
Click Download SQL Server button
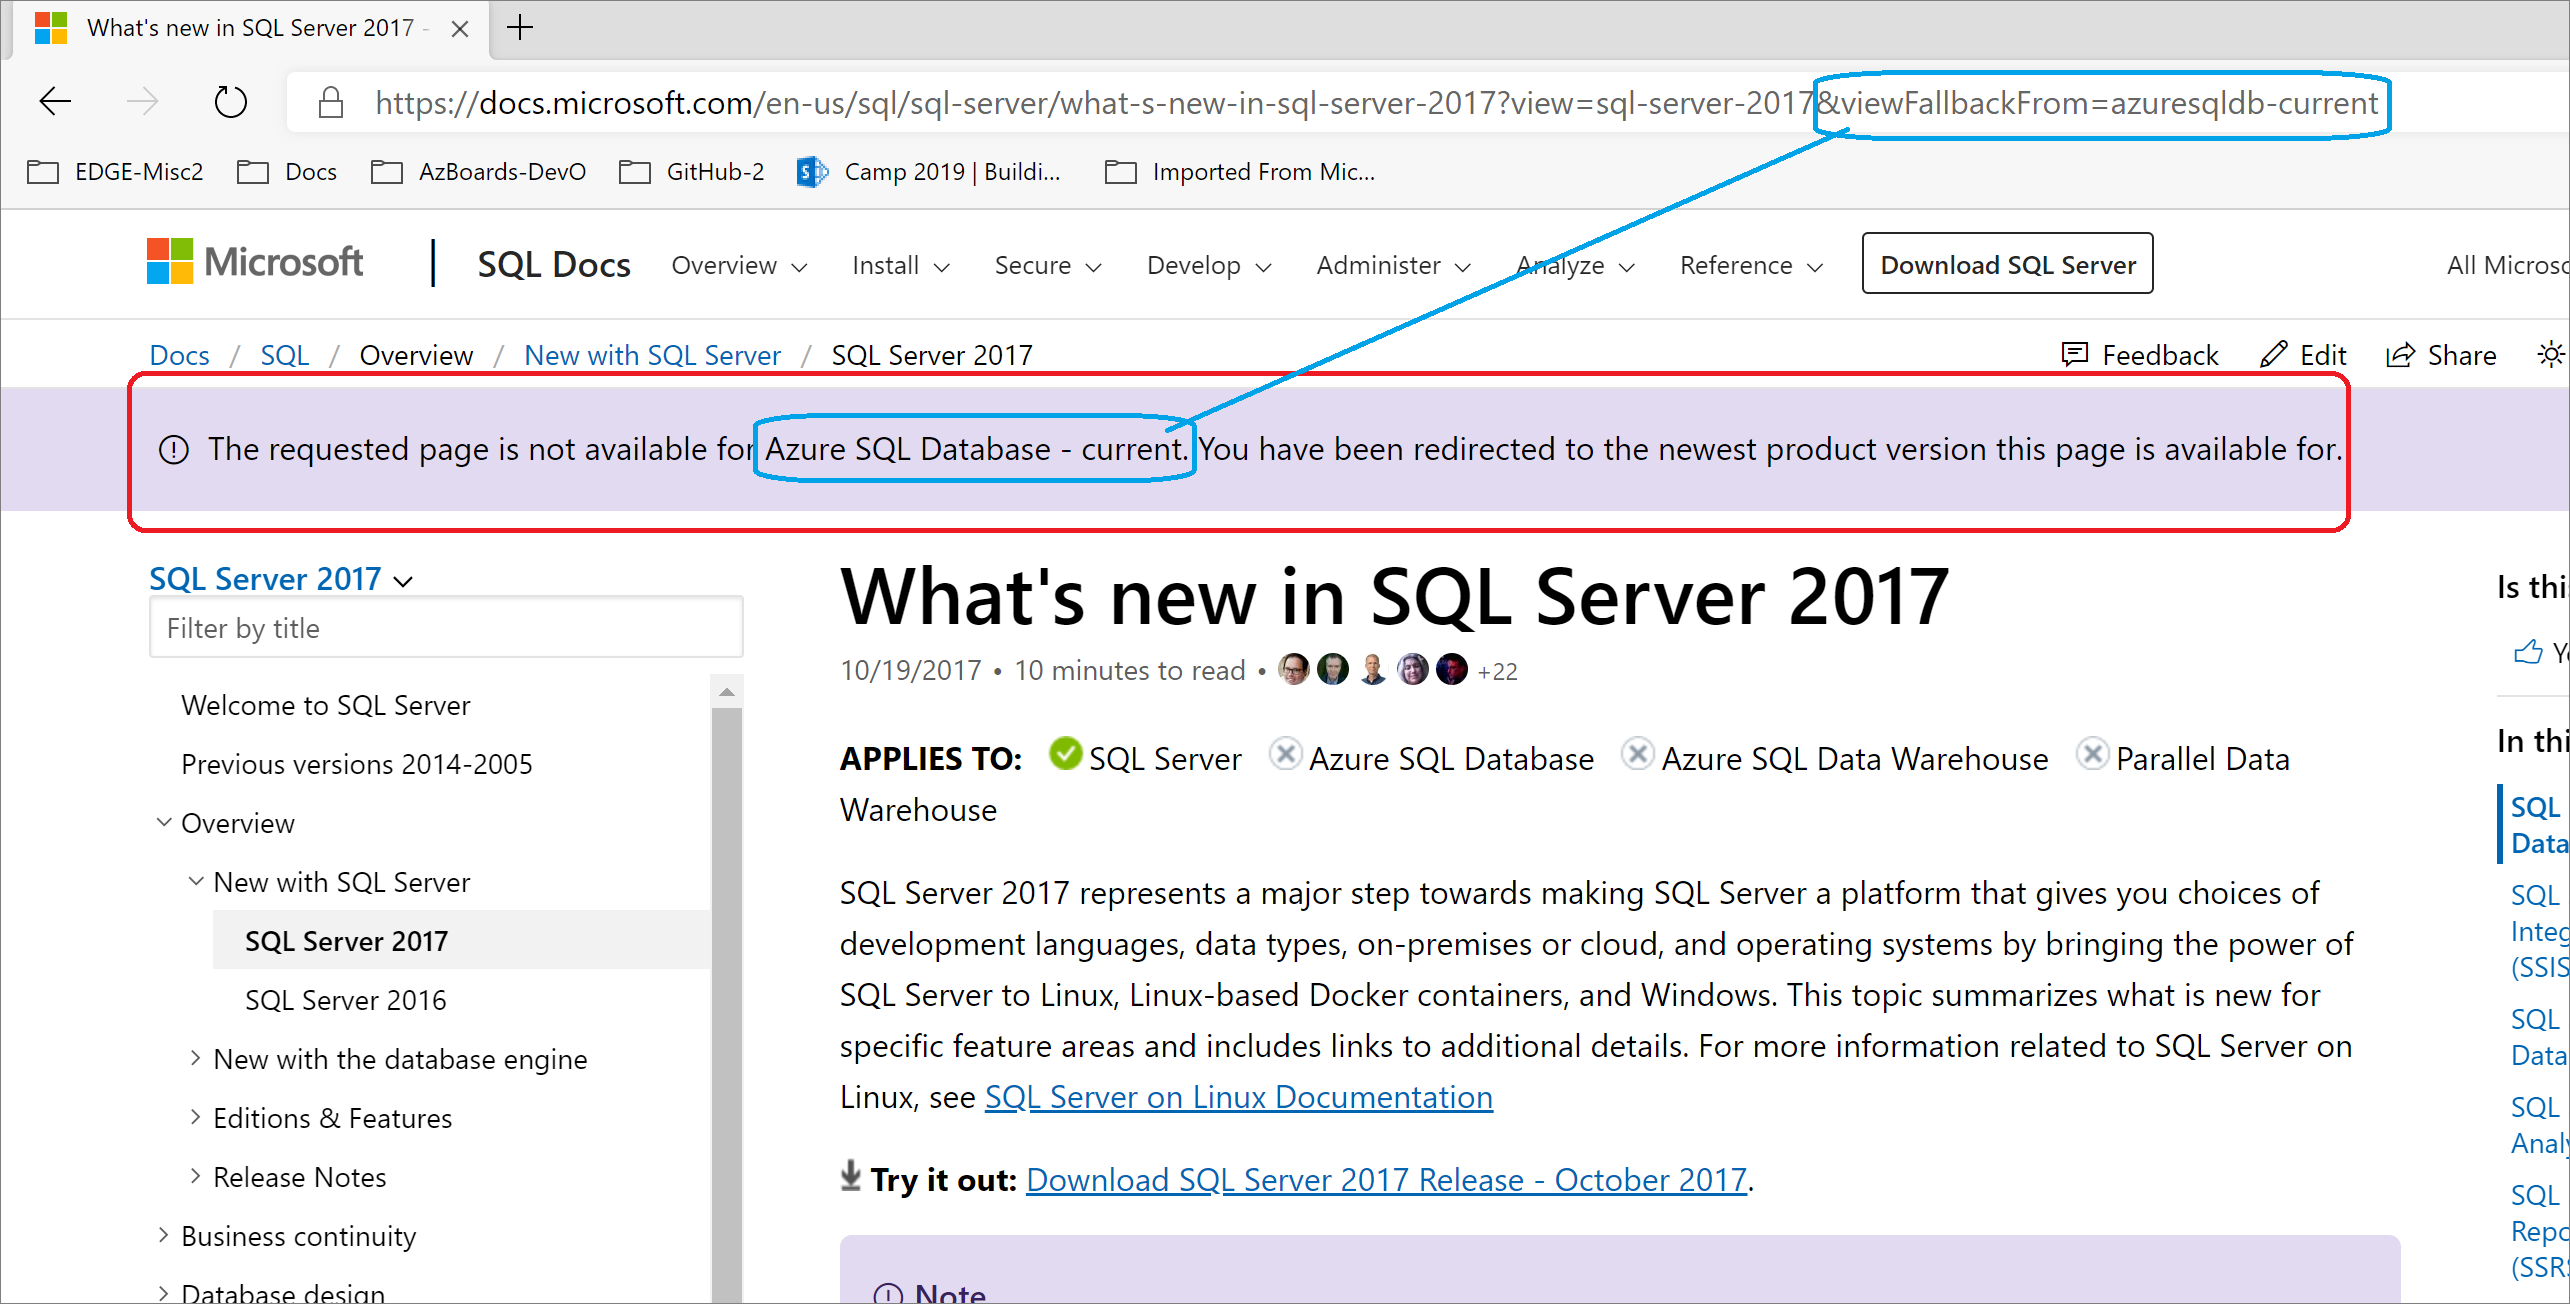tap(2008, 264)
